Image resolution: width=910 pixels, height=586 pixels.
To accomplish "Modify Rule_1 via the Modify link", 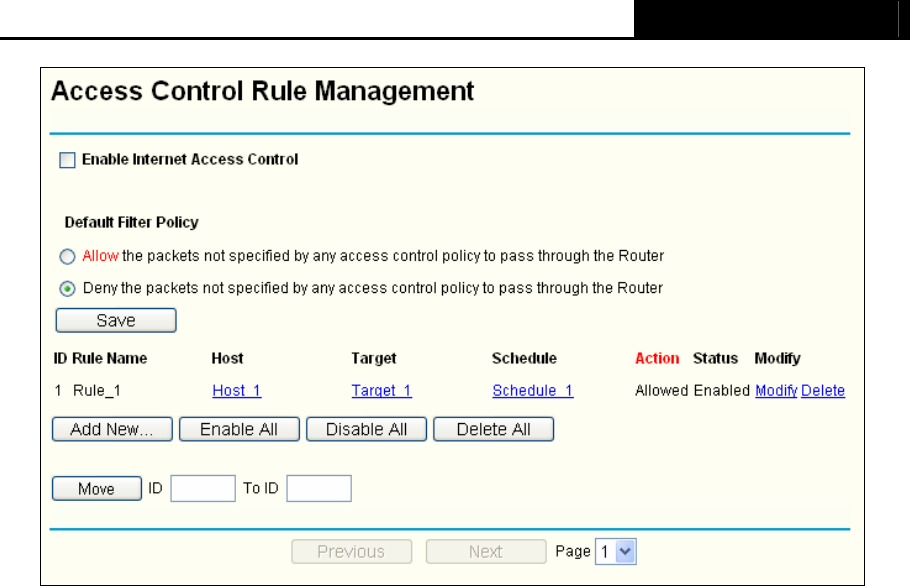I will 777,390.
